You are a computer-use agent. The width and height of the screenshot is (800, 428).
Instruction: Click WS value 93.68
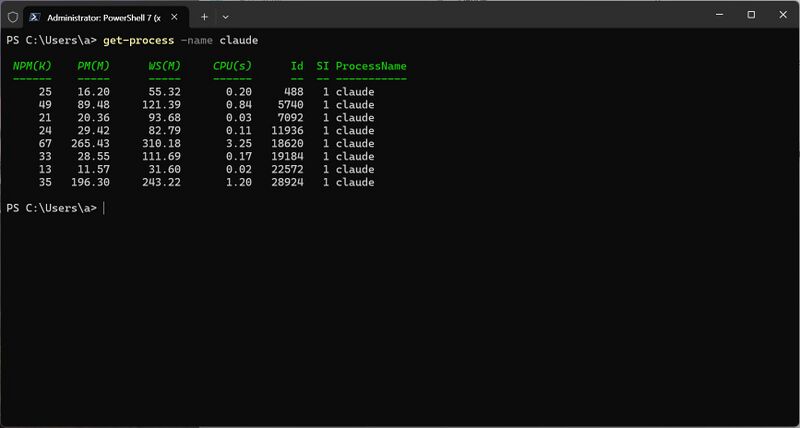(164, 118)
